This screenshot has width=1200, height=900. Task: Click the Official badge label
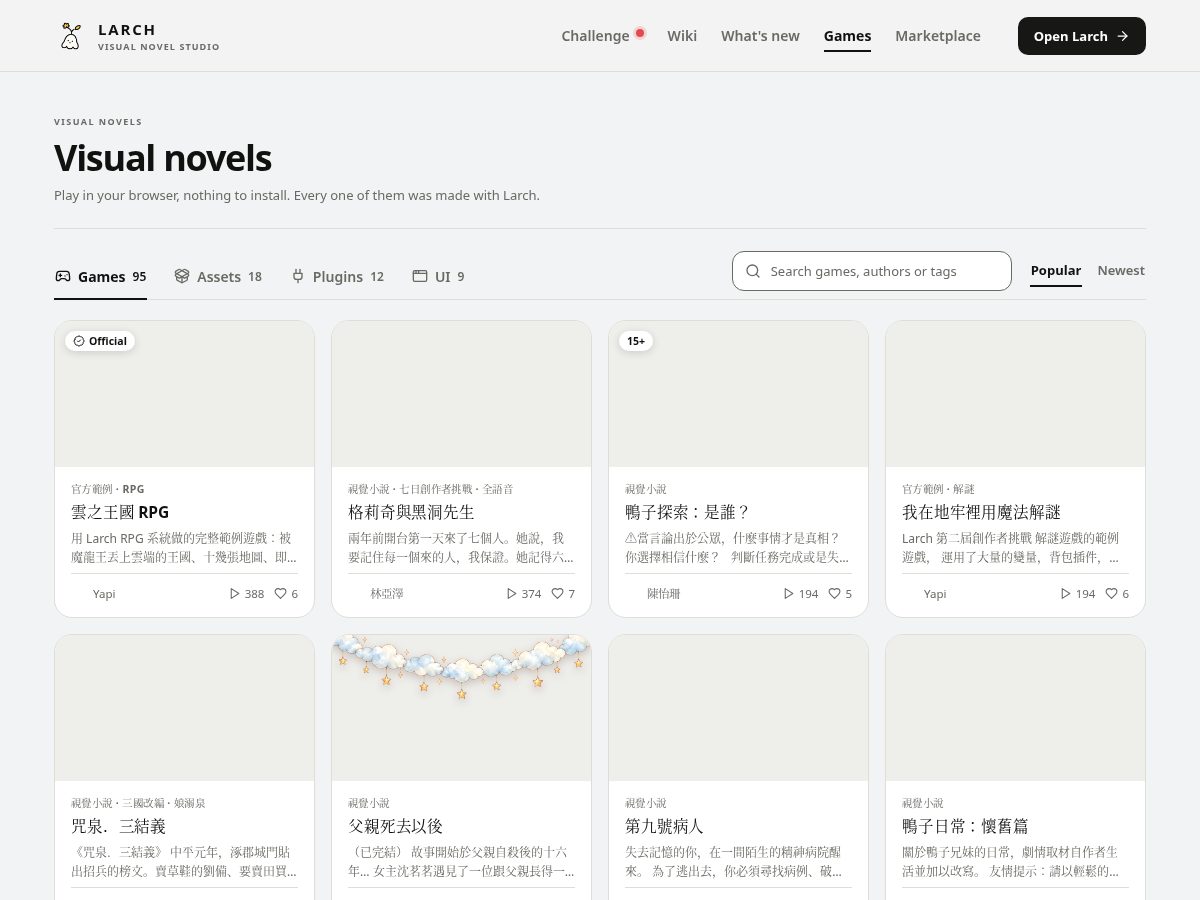pos(108,341)
